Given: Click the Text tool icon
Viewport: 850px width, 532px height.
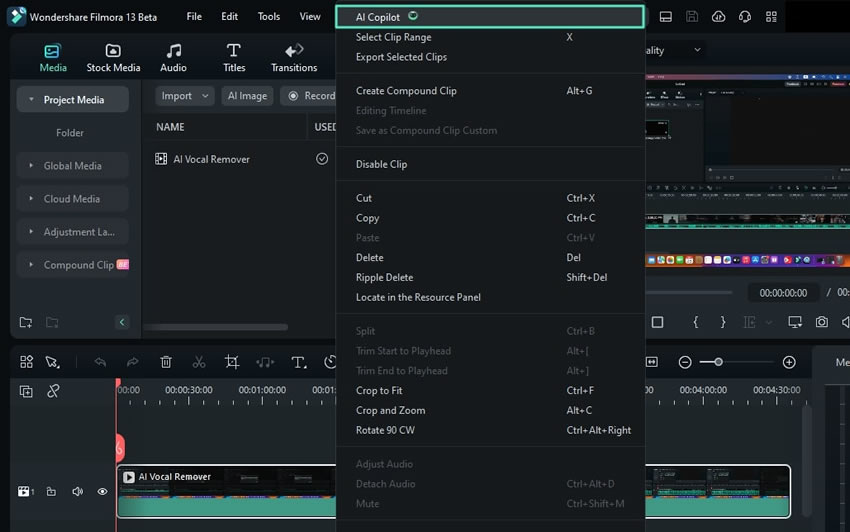Looking at the screenshot, I should tap(298, 362).
